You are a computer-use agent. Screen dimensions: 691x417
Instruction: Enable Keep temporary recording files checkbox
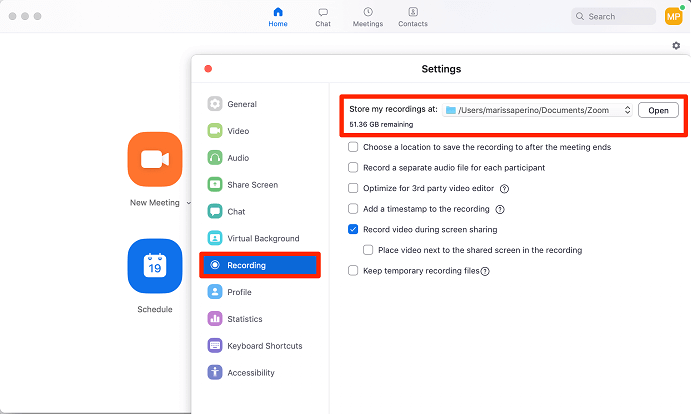point(353,271)
